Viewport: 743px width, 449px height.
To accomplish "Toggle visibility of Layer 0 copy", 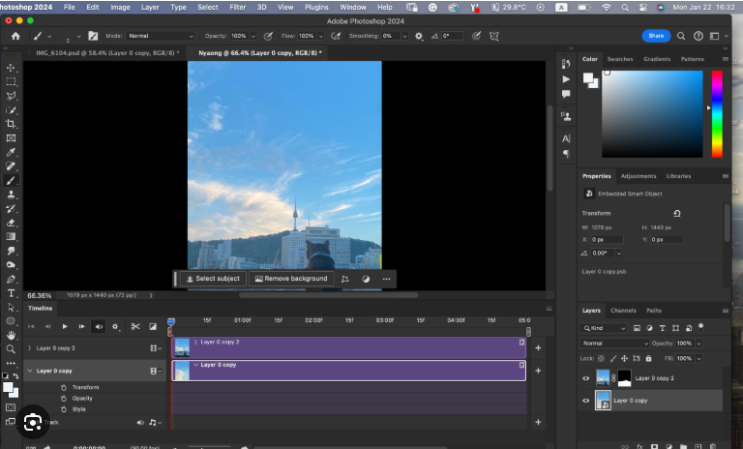I will [x=585, y=400].
